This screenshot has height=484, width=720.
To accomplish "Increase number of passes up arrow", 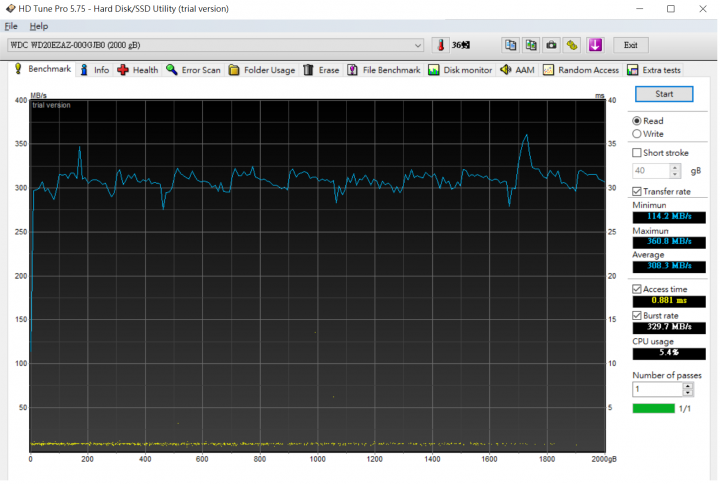I will [689, 387].
